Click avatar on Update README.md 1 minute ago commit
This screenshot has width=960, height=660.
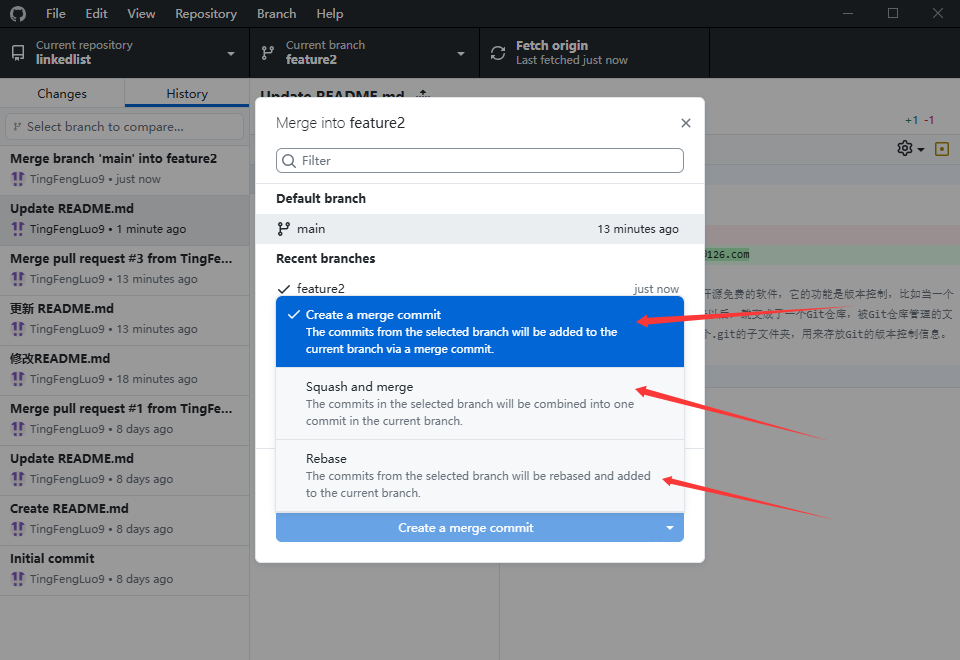coord(18,229)
